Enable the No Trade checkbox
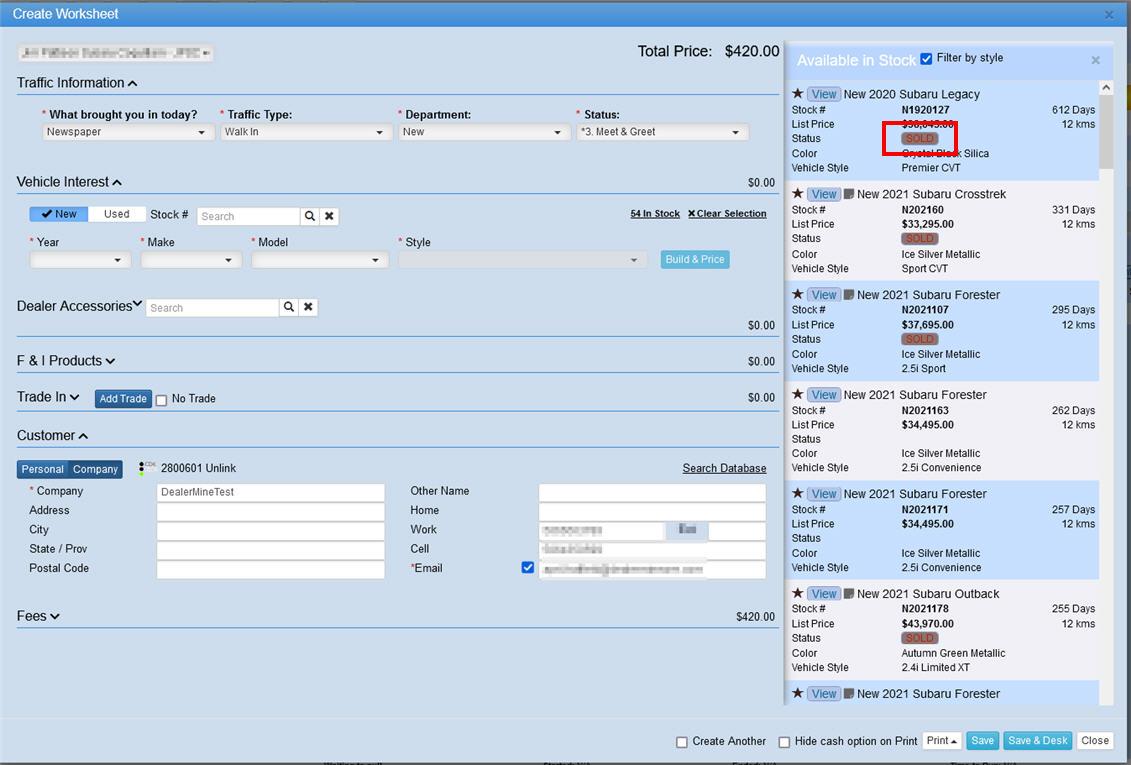This screenshot has height=765, width=1131. click(161, 400)
